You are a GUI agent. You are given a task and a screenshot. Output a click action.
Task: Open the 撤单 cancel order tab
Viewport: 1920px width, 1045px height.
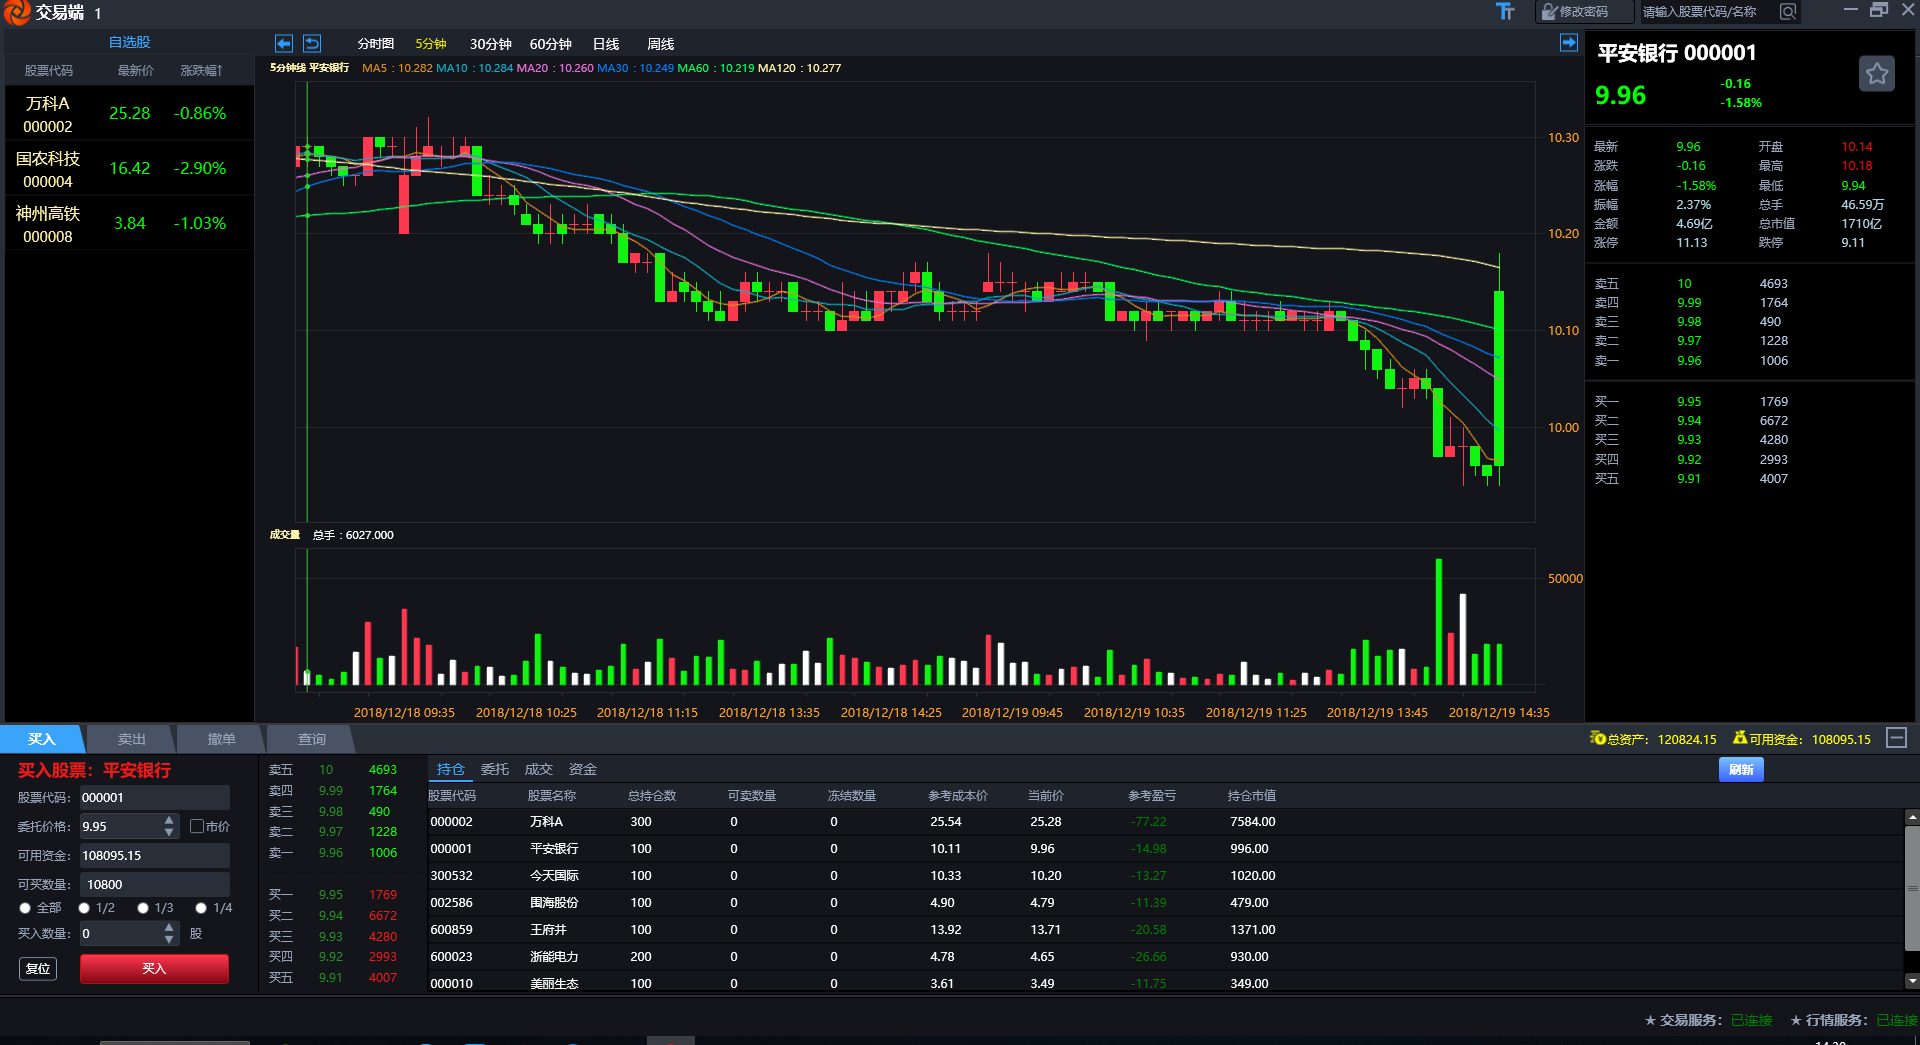point(221,739)
